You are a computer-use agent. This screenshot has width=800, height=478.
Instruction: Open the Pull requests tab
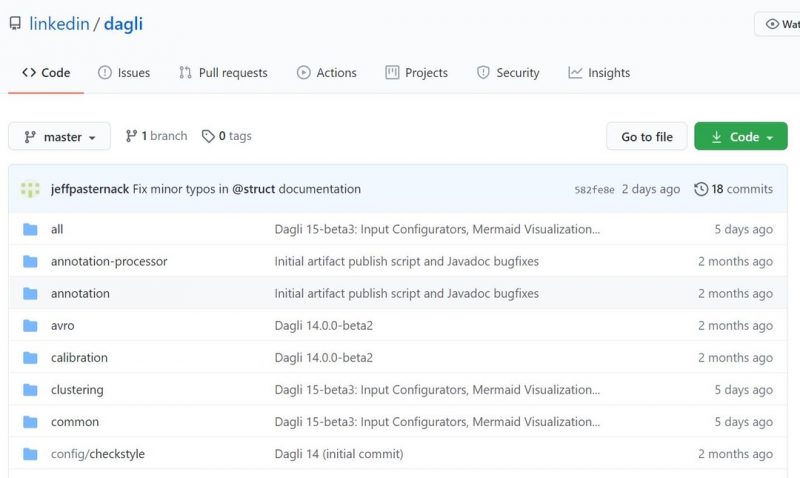click(x=223, y=73)
